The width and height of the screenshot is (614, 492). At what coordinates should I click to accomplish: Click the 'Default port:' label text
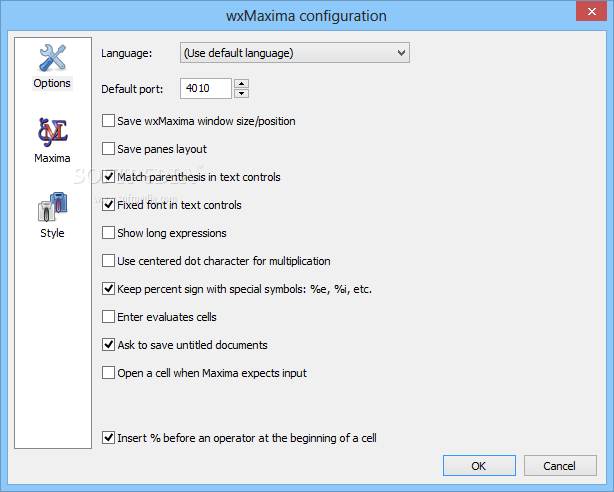pyautogui.click(x=132, y=89)
